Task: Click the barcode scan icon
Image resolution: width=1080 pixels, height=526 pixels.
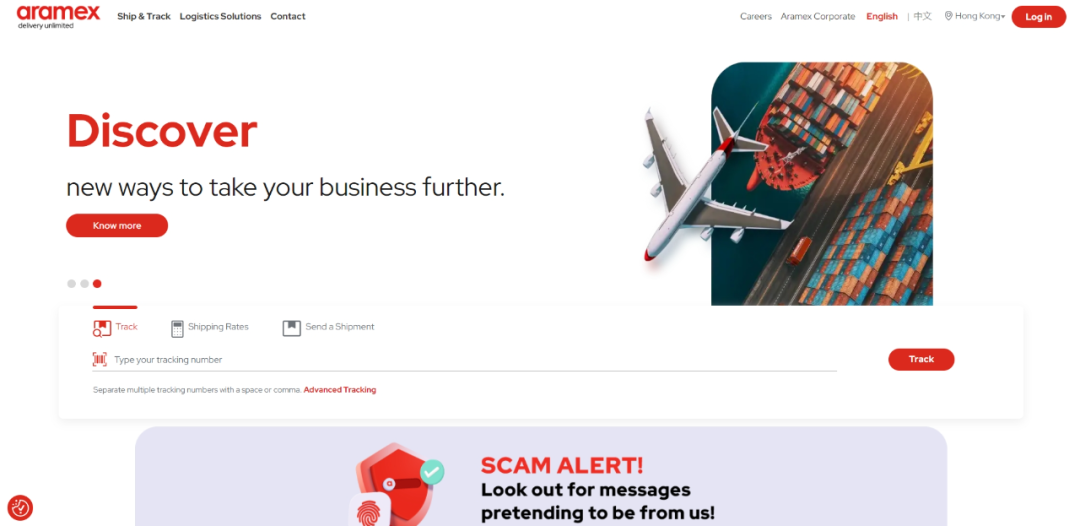Action: tap(100, 359)
